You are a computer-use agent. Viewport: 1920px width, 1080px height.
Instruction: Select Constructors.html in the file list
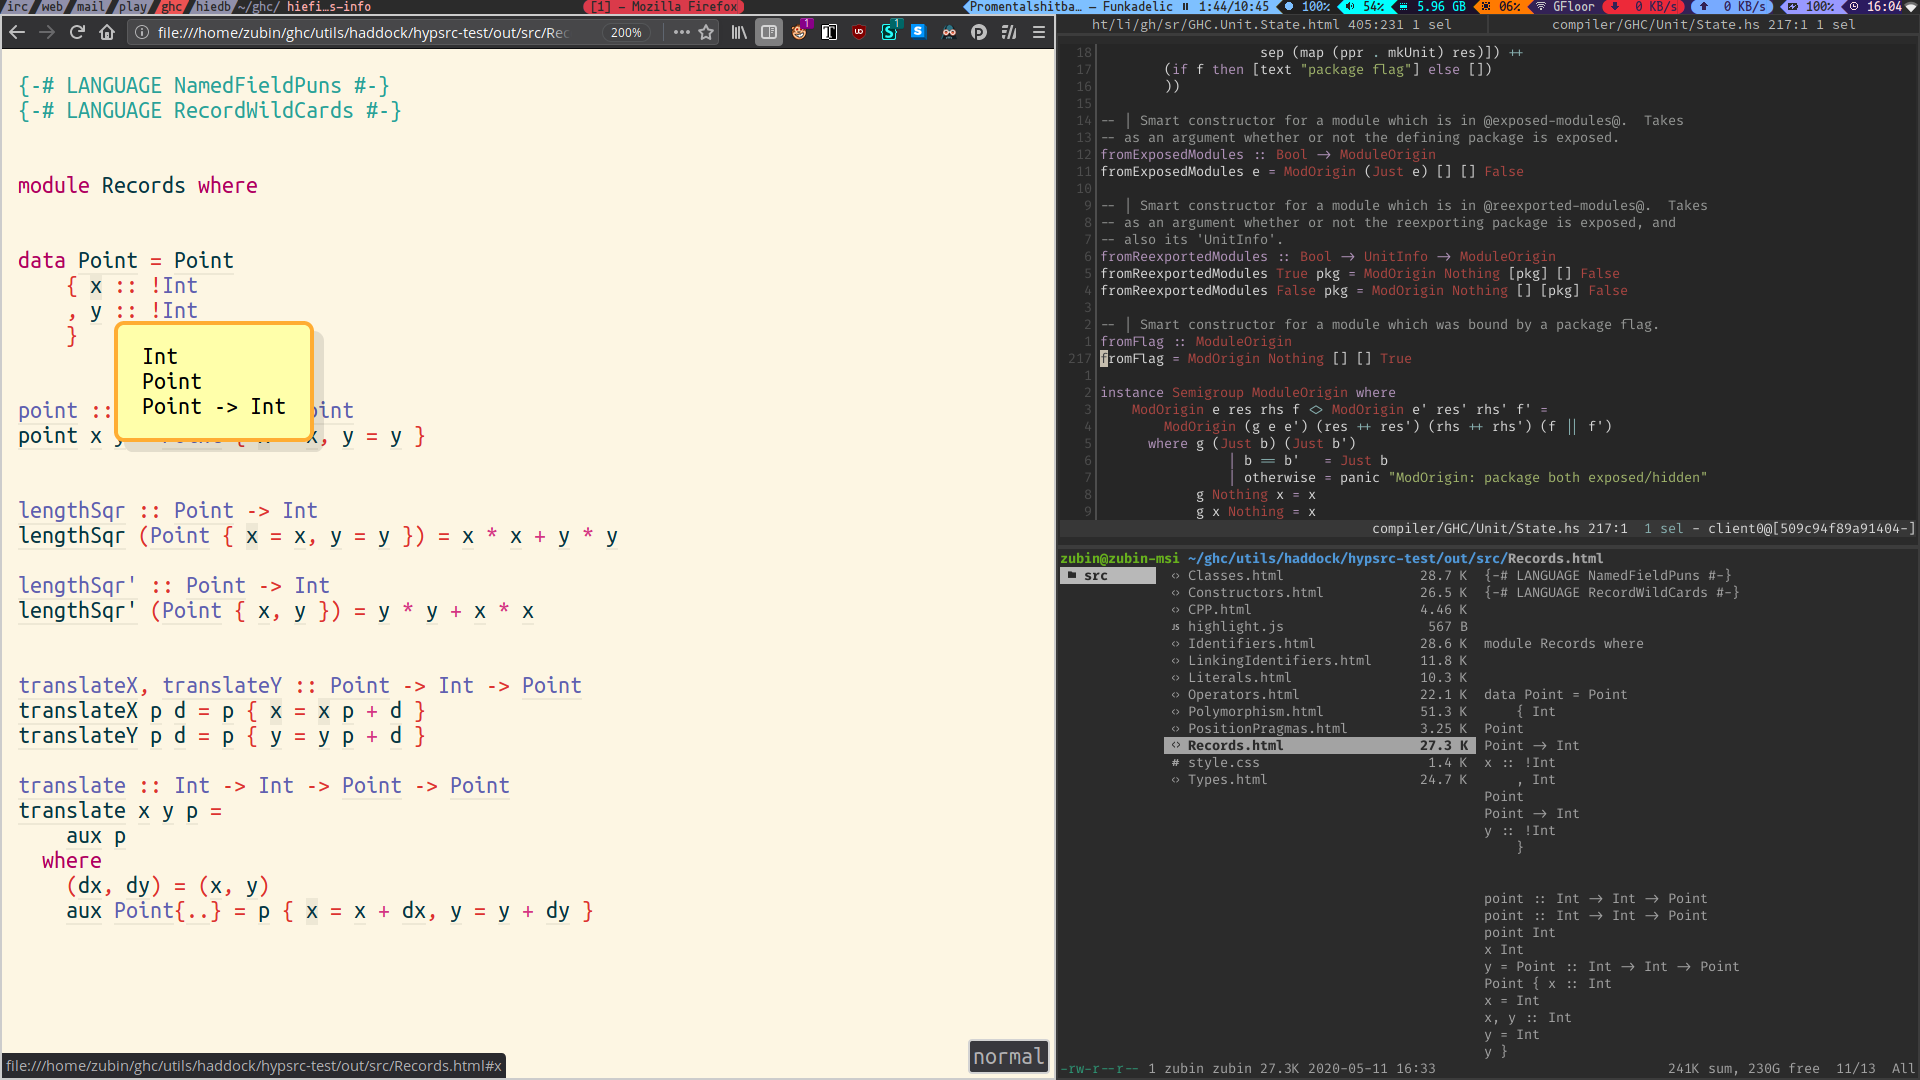click(1318, 593)
